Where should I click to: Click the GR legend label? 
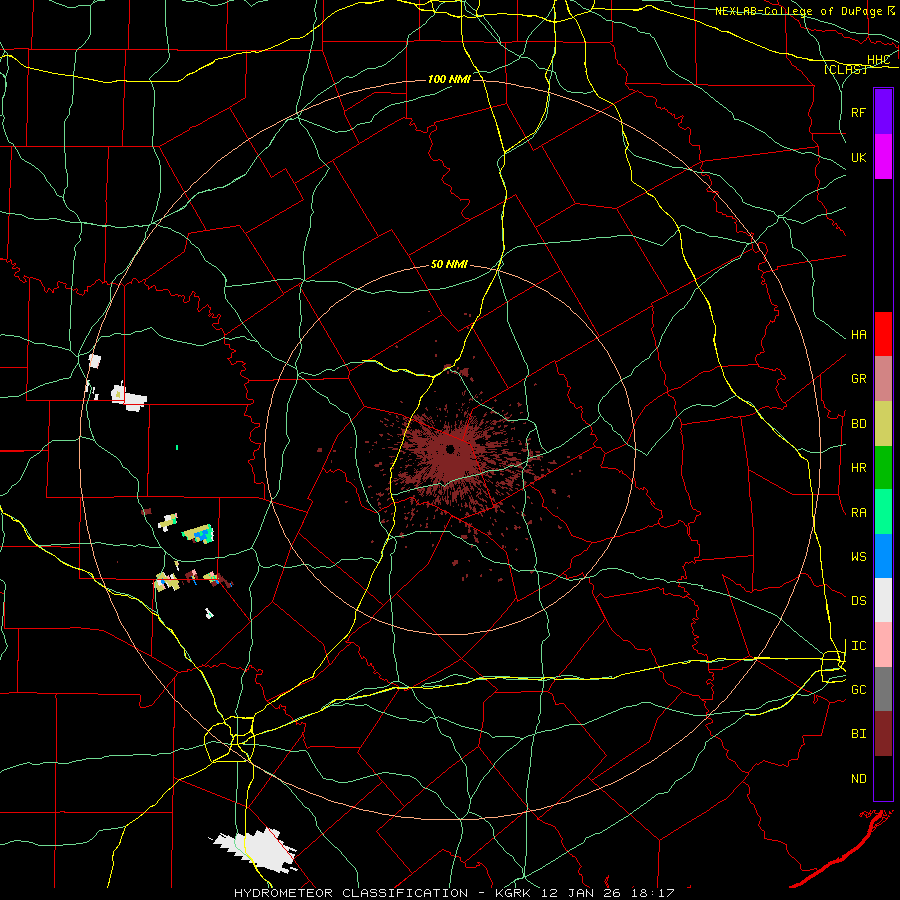point(858,379)
